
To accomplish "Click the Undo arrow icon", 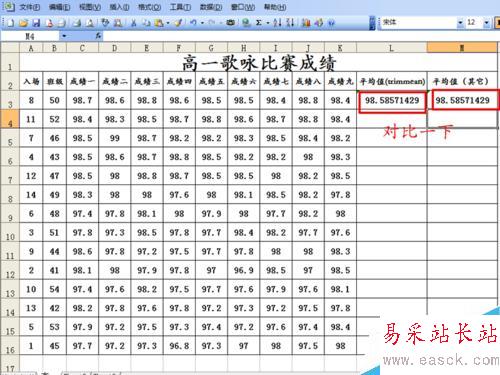I will click(193, 23).
